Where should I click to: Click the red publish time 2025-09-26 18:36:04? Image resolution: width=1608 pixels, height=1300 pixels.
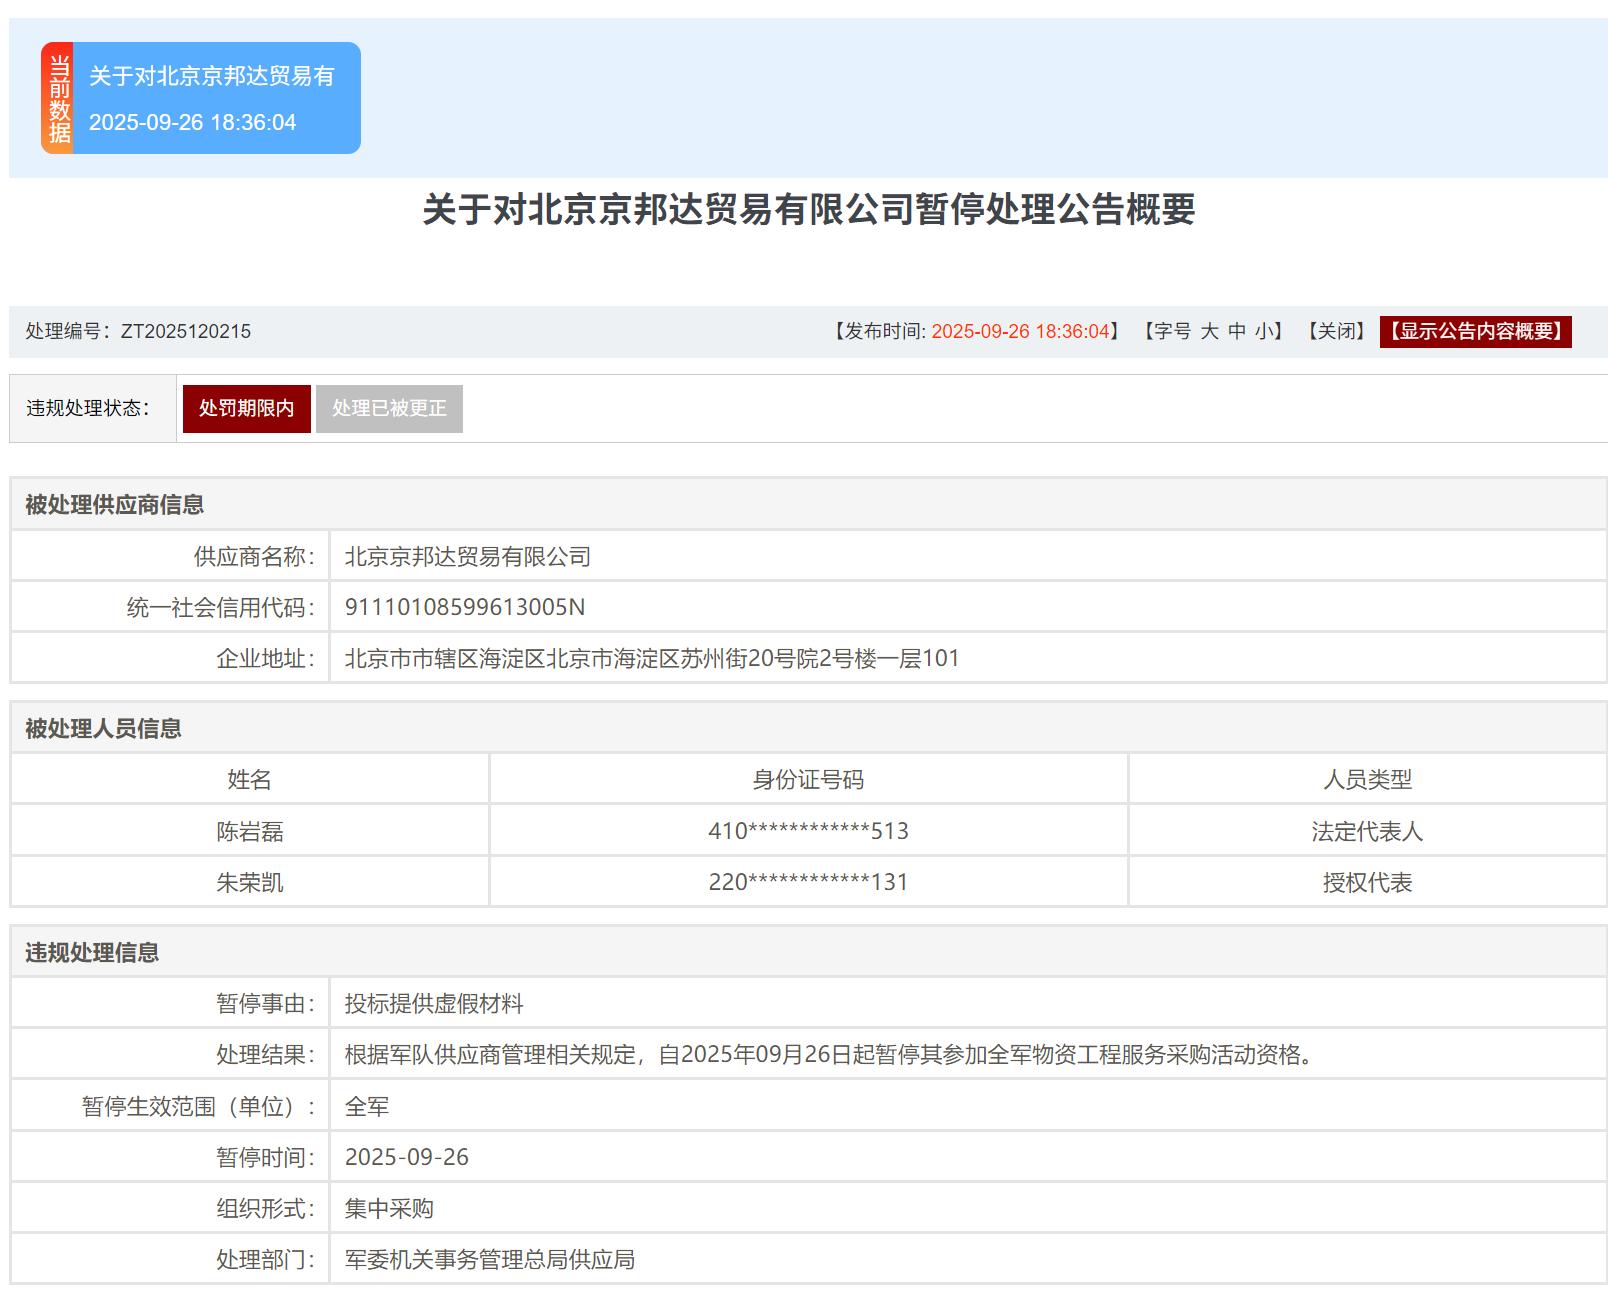pos(1020,332)
